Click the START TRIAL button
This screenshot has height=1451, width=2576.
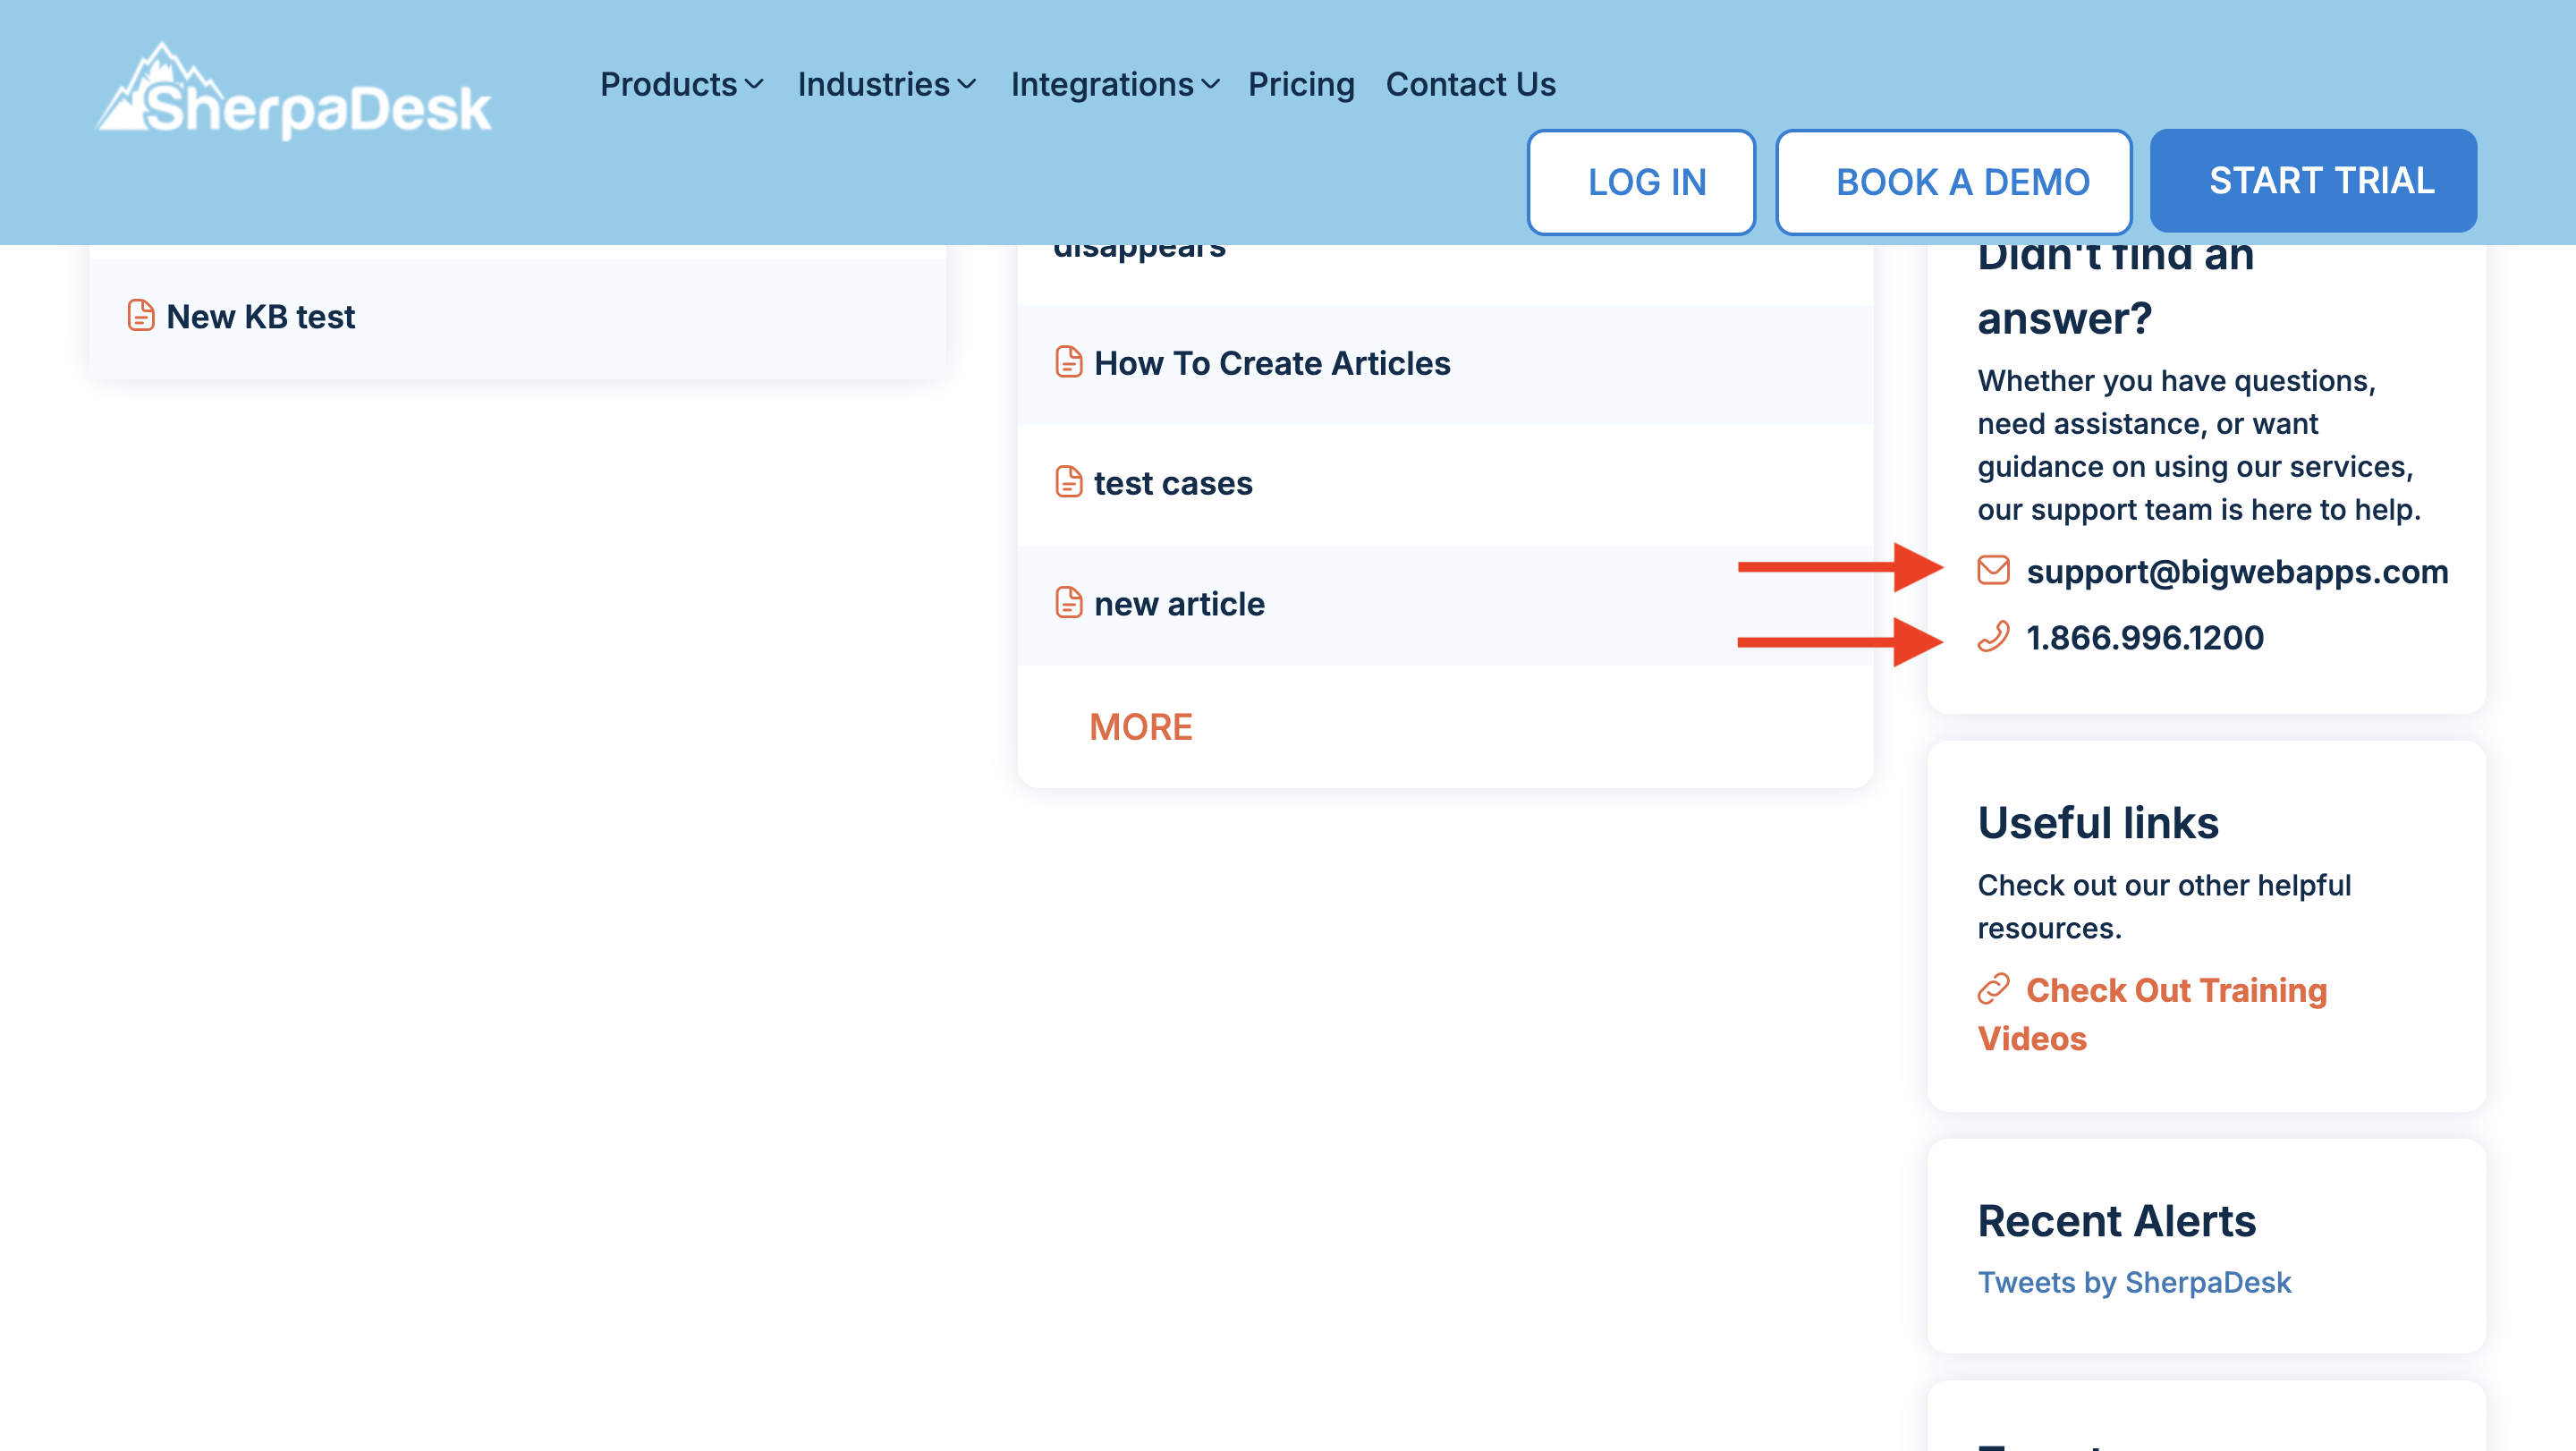click(x=2312, y=181)
